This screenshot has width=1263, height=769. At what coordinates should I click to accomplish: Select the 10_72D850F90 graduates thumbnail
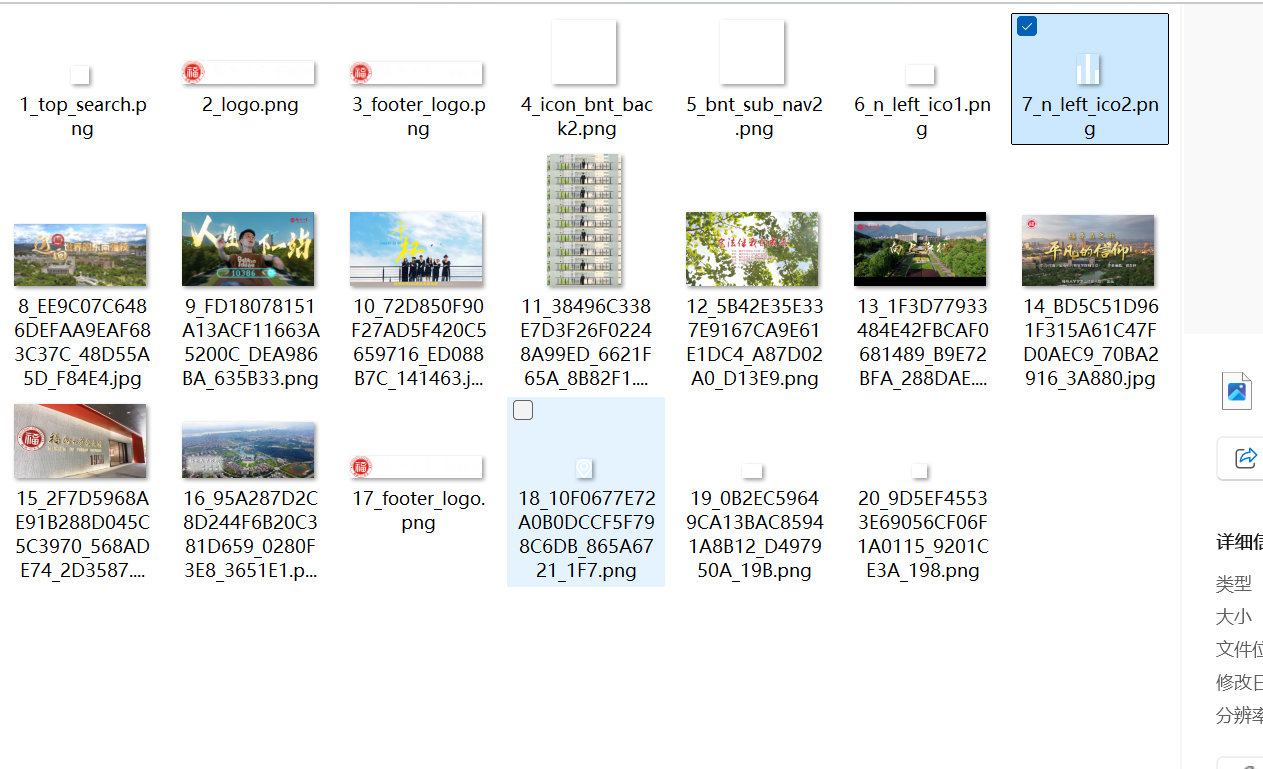click(x=416, y=249)
